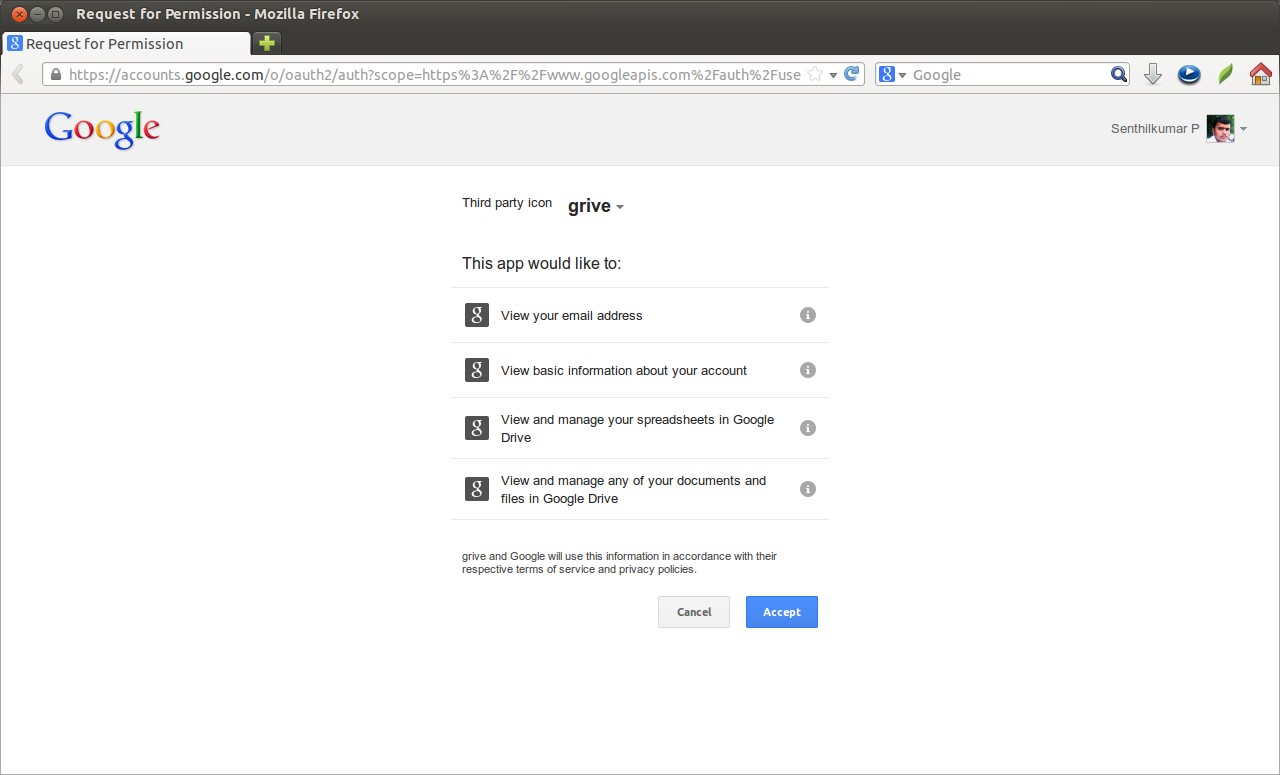Viewport: 1280px width, 775px height.
Task: Click Google icon beside spreadsheets permission
Action: click(477, 428)
